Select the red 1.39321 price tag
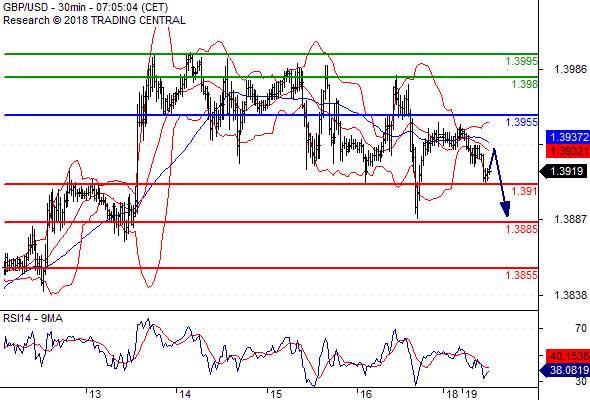590x400 pixels. coord(568,151)
